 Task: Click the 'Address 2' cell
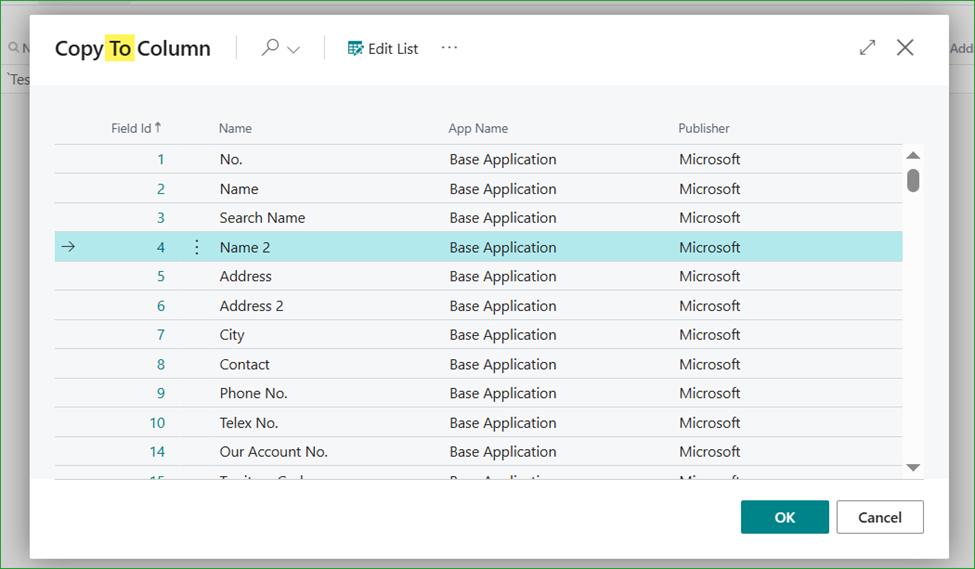[251, 306]
